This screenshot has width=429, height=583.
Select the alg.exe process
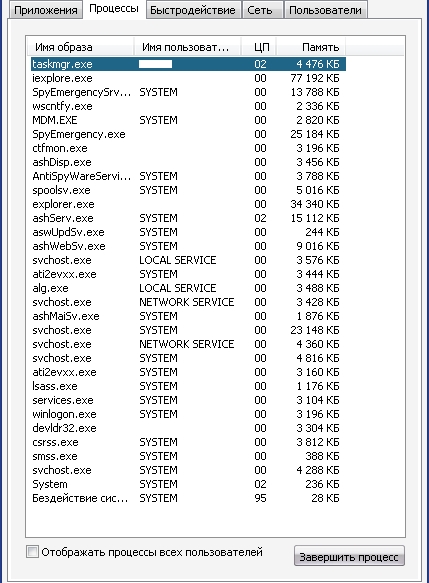click(188, 288)
